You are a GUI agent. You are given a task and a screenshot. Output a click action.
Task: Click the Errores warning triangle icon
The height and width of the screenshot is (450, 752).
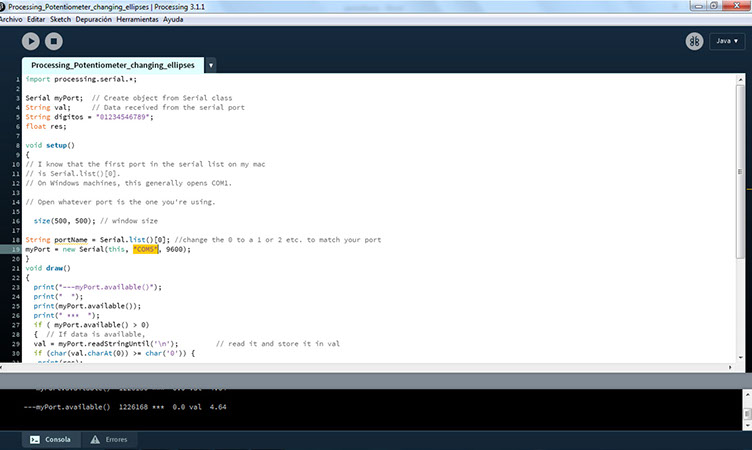(x=95, y=439)
